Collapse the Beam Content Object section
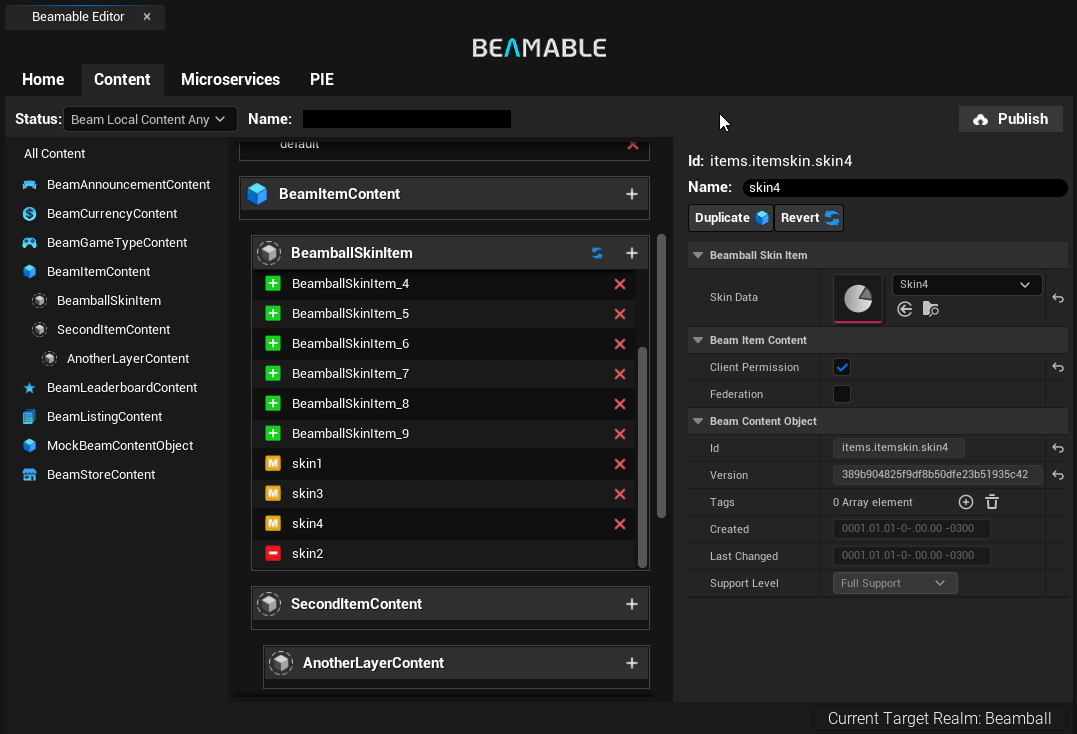 coord(698,422)
